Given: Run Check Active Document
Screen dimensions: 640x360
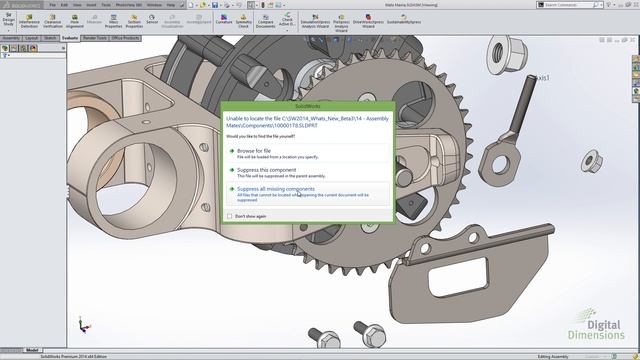Looking at the screenshot, I should [x=287, y=19].
